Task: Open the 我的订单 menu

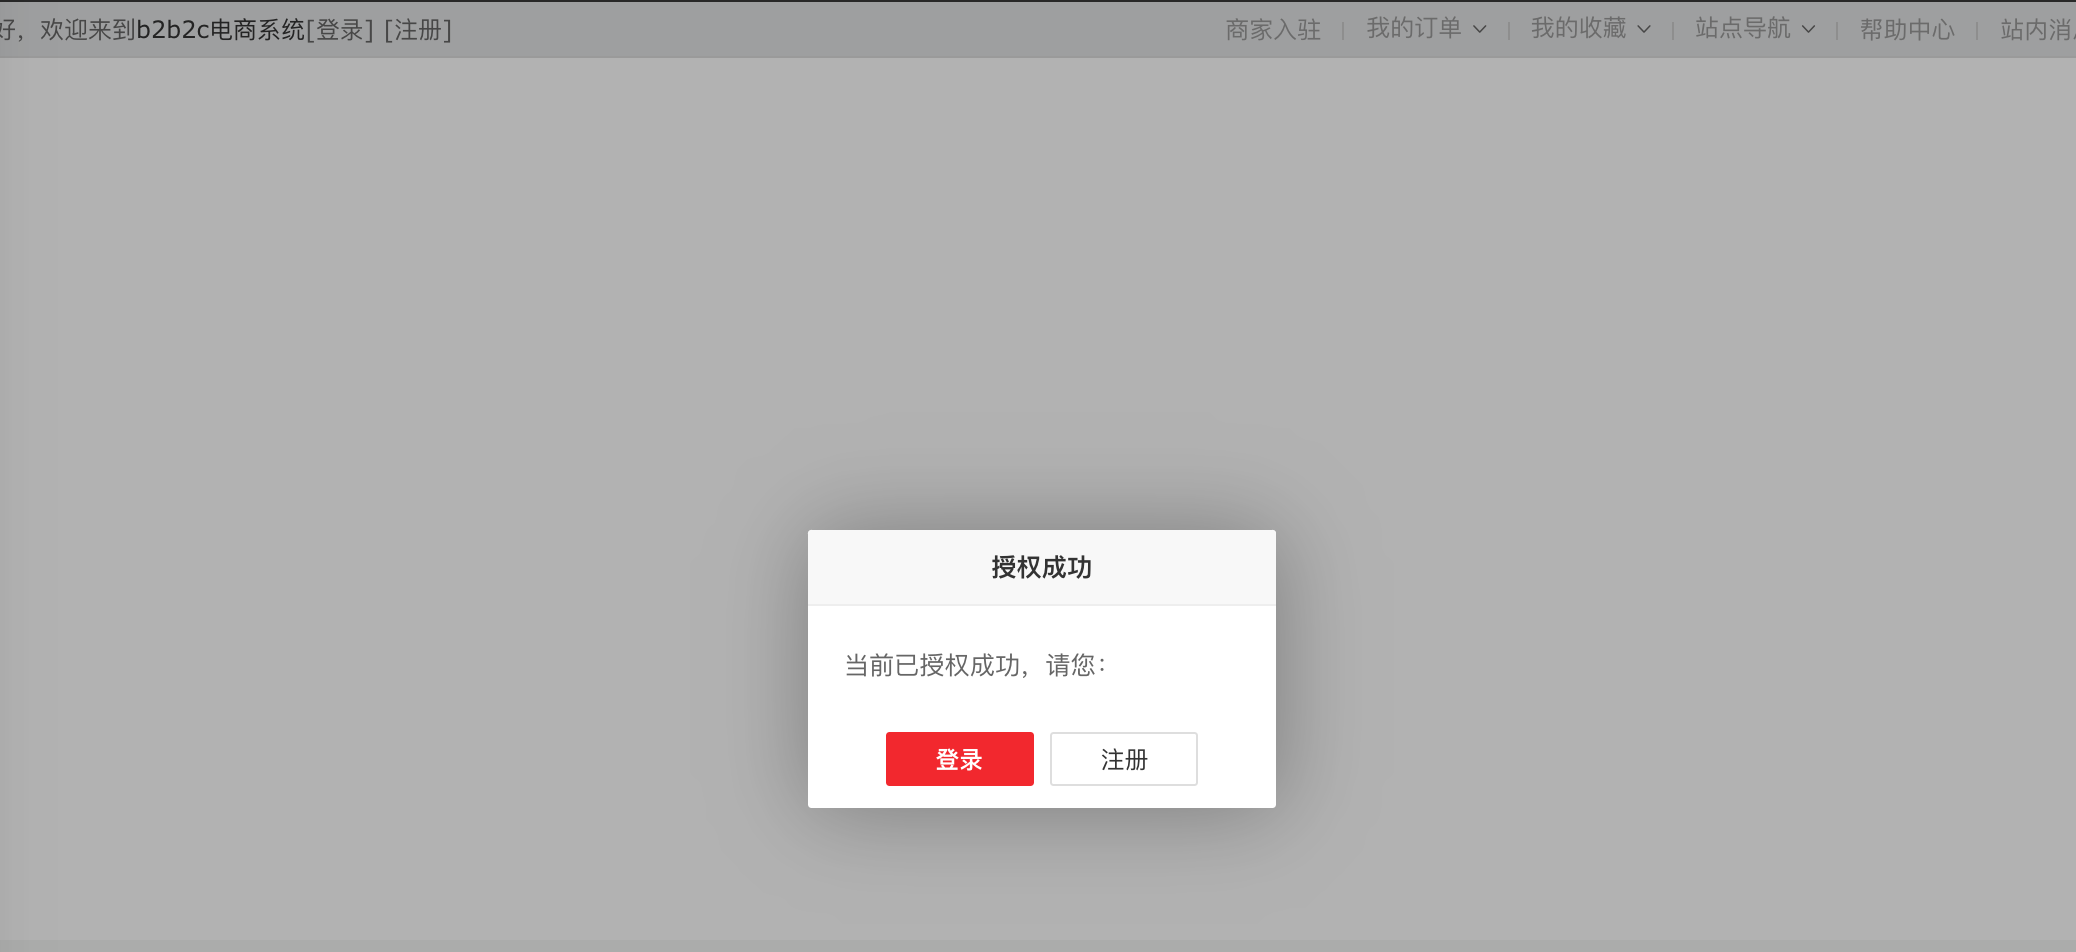Action: [1413, 29]
